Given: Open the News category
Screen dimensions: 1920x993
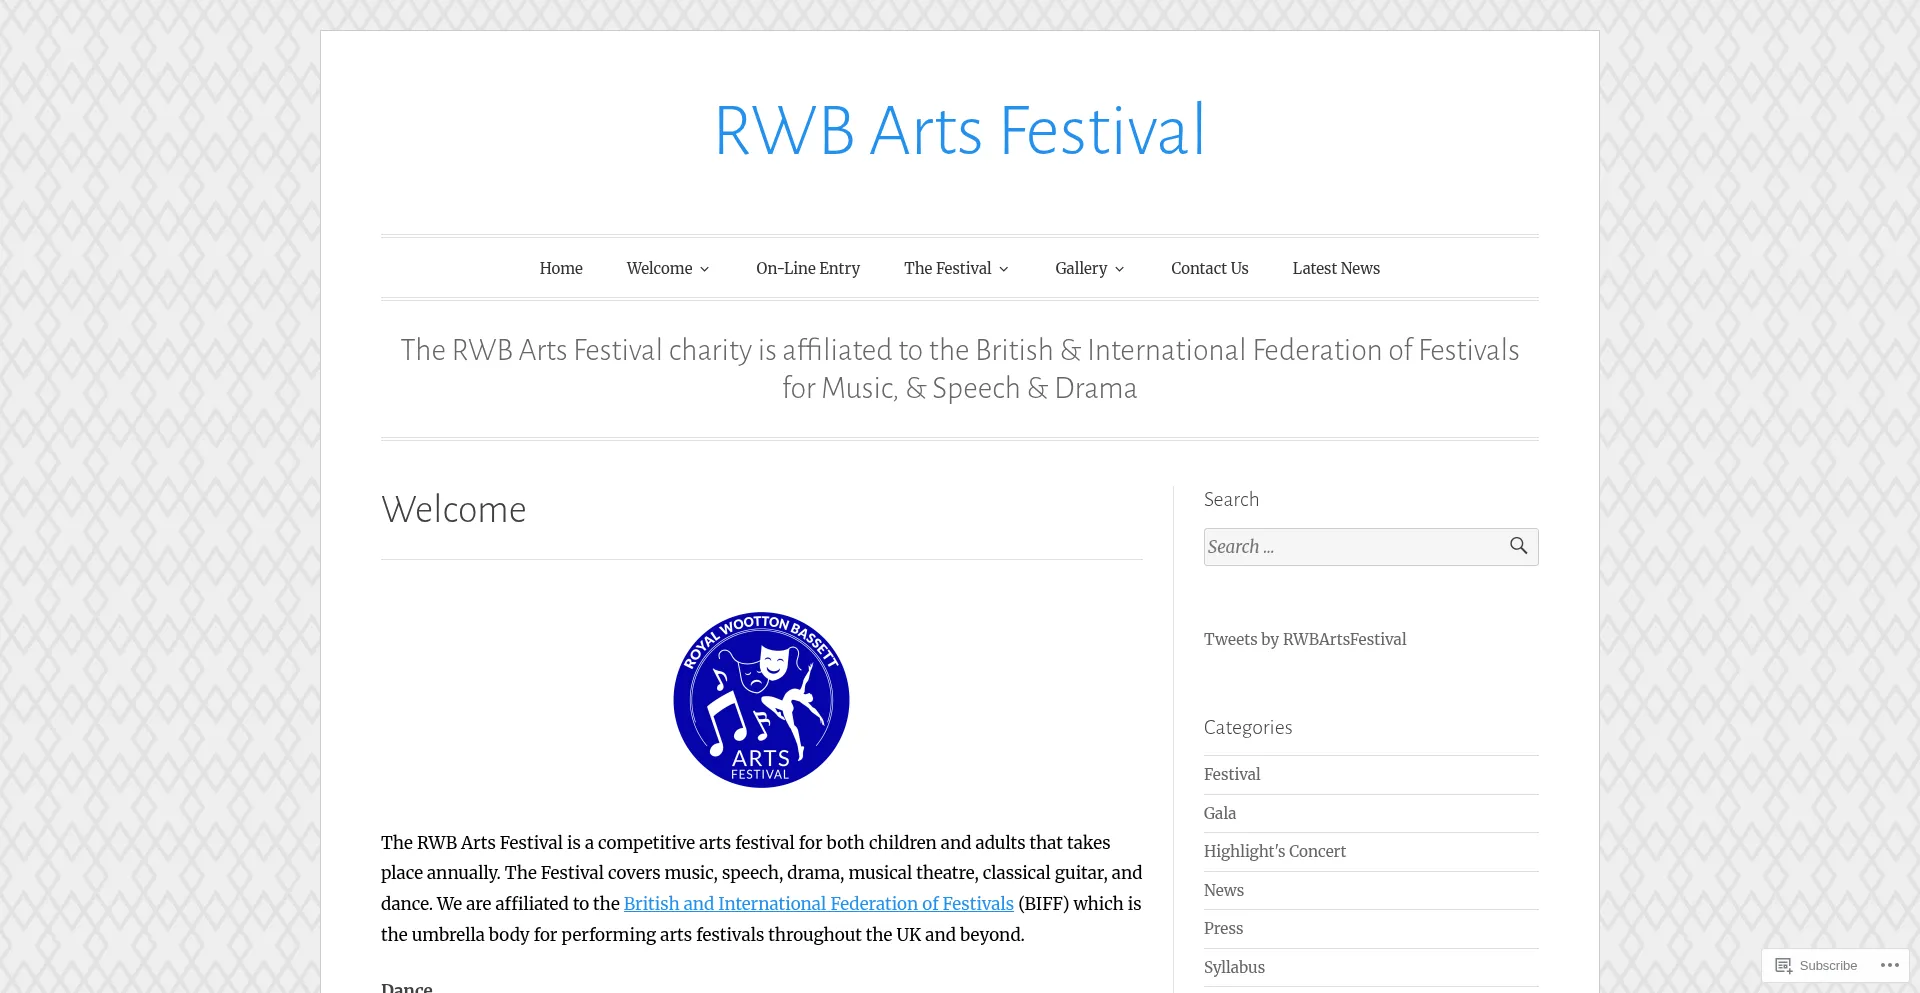Looking at the screenshot, I should [1224, 890].
